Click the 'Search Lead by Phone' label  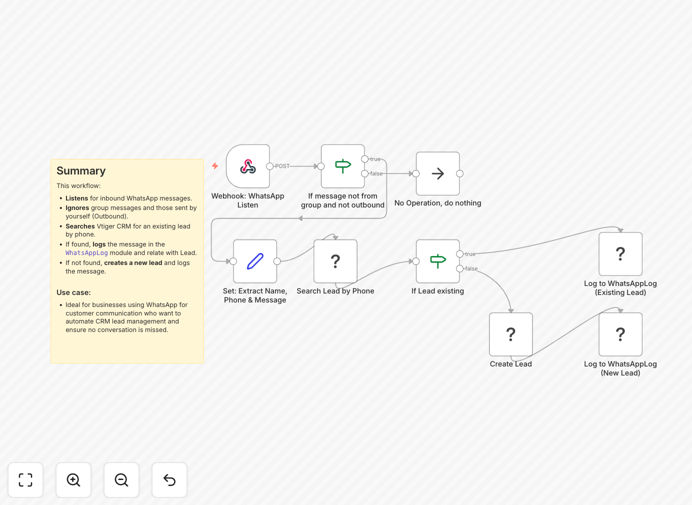click(335, 291)
